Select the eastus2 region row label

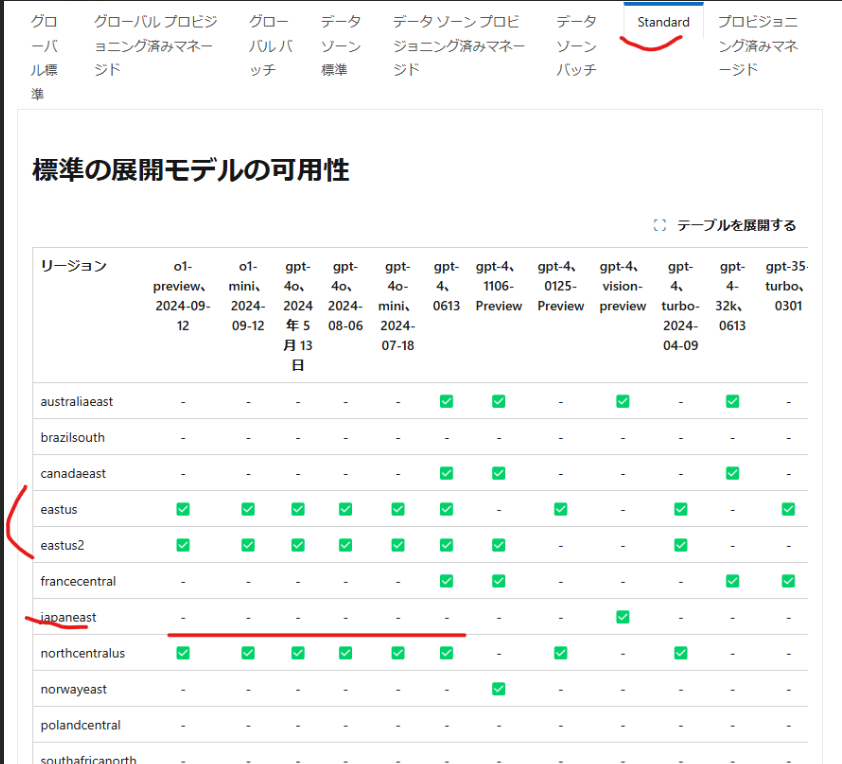click(62, 545)
